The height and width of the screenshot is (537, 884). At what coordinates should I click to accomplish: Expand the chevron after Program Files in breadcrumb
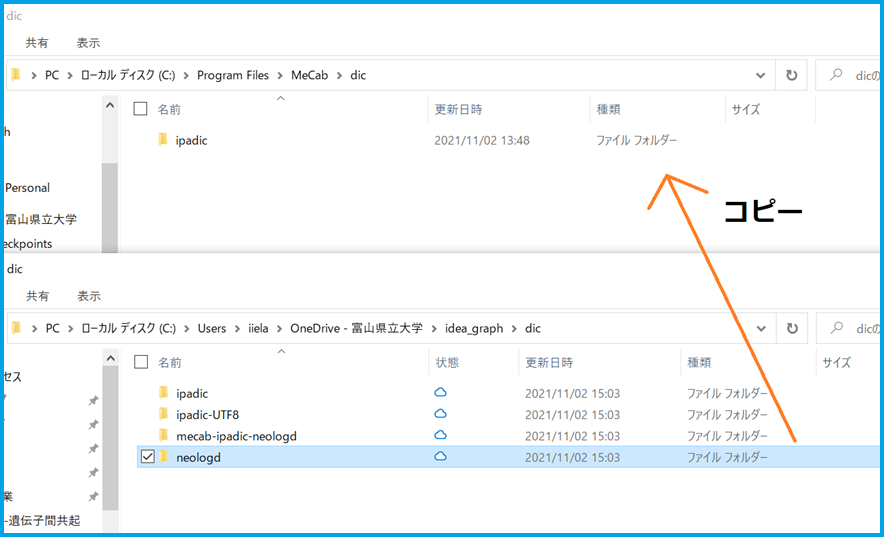coord(280,75)
